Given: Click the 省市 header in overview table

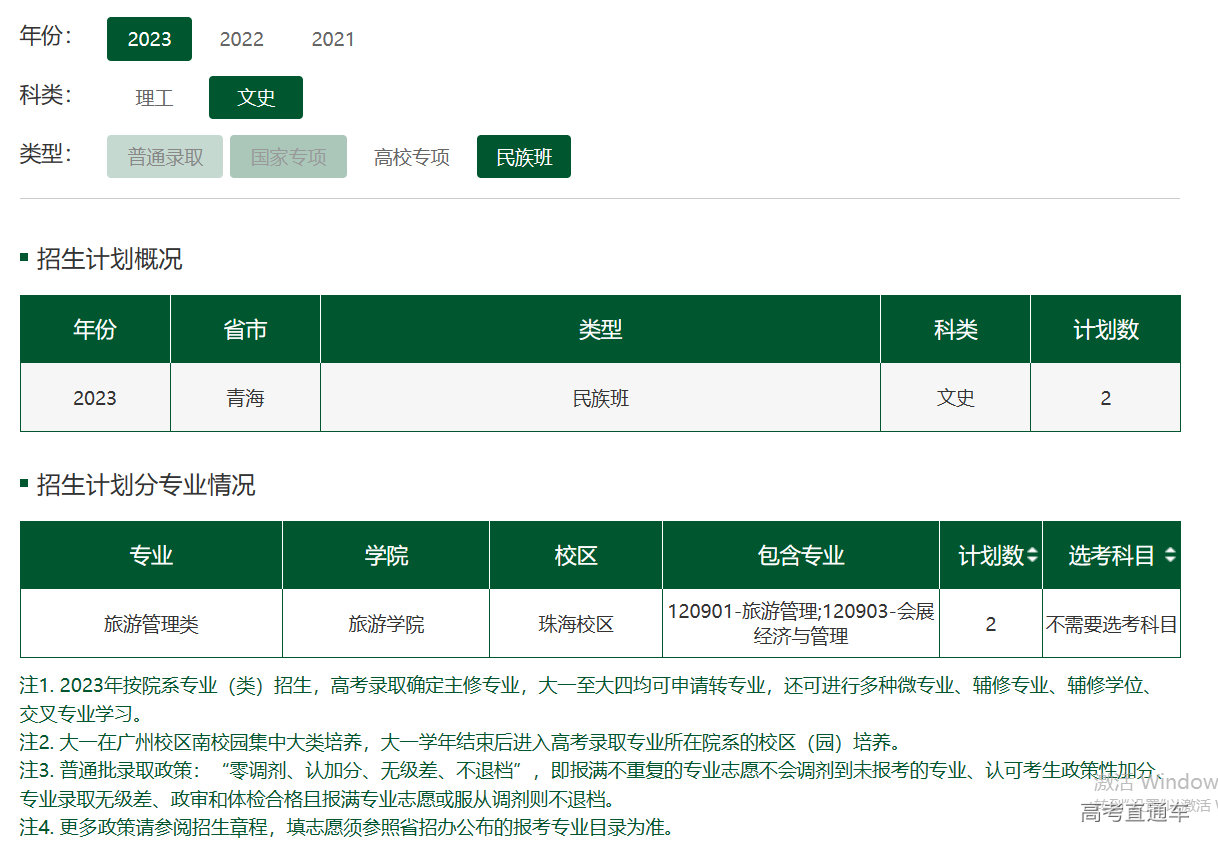Looking at the screenshot, I should click(x=245, y=329).
